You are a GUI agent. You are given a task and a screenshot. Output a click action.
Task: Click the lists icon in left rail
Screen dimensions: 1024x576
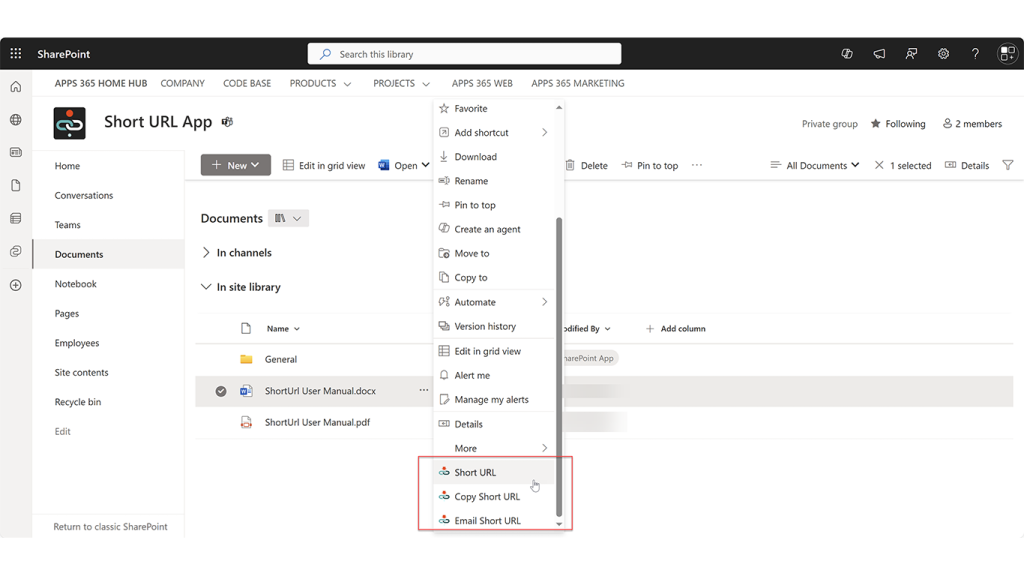pos(16,218)
